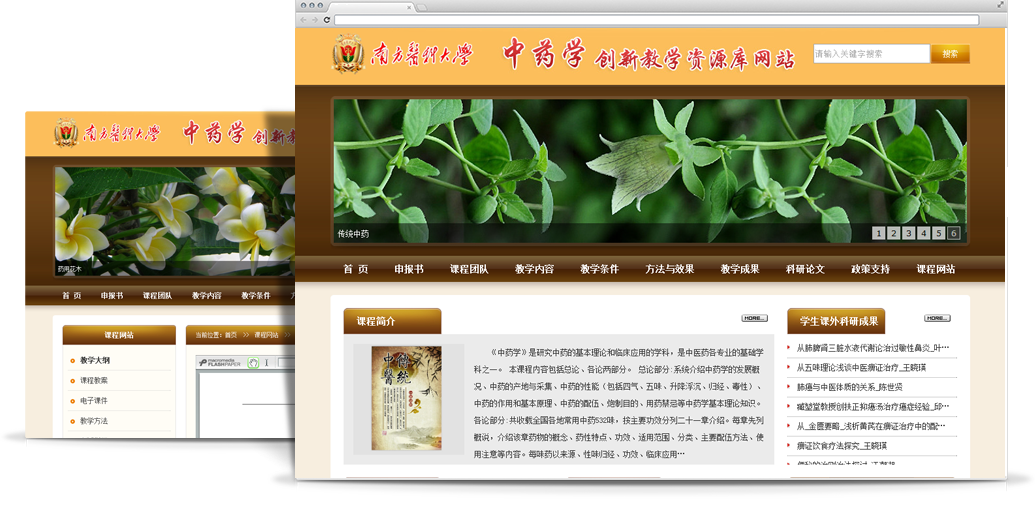Go to 科研论文 in front navigation bar

point(805,269)
